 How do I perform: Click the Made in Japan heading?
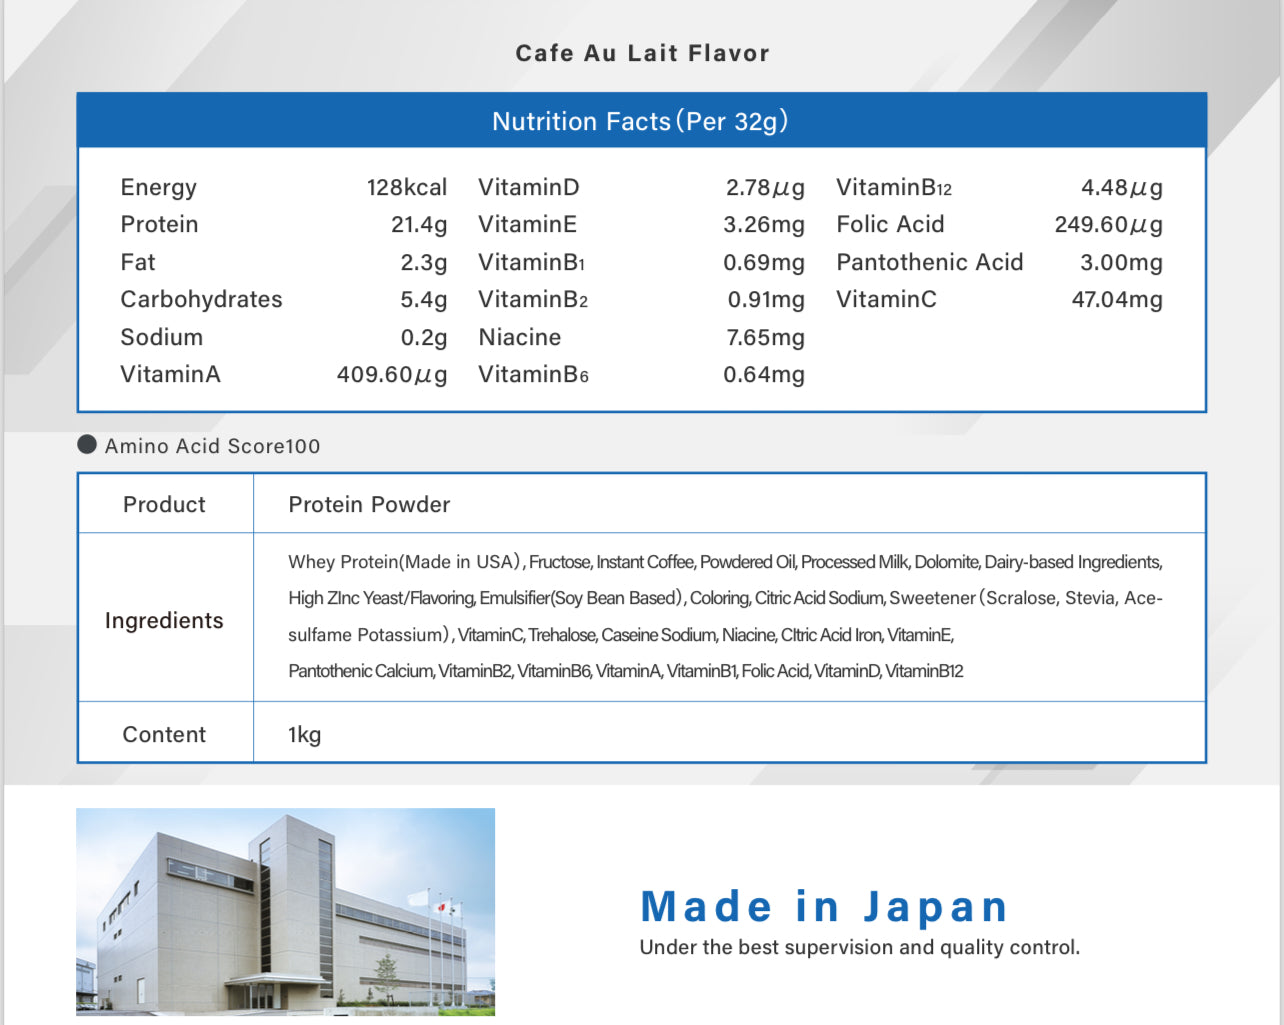click(823, 906)
